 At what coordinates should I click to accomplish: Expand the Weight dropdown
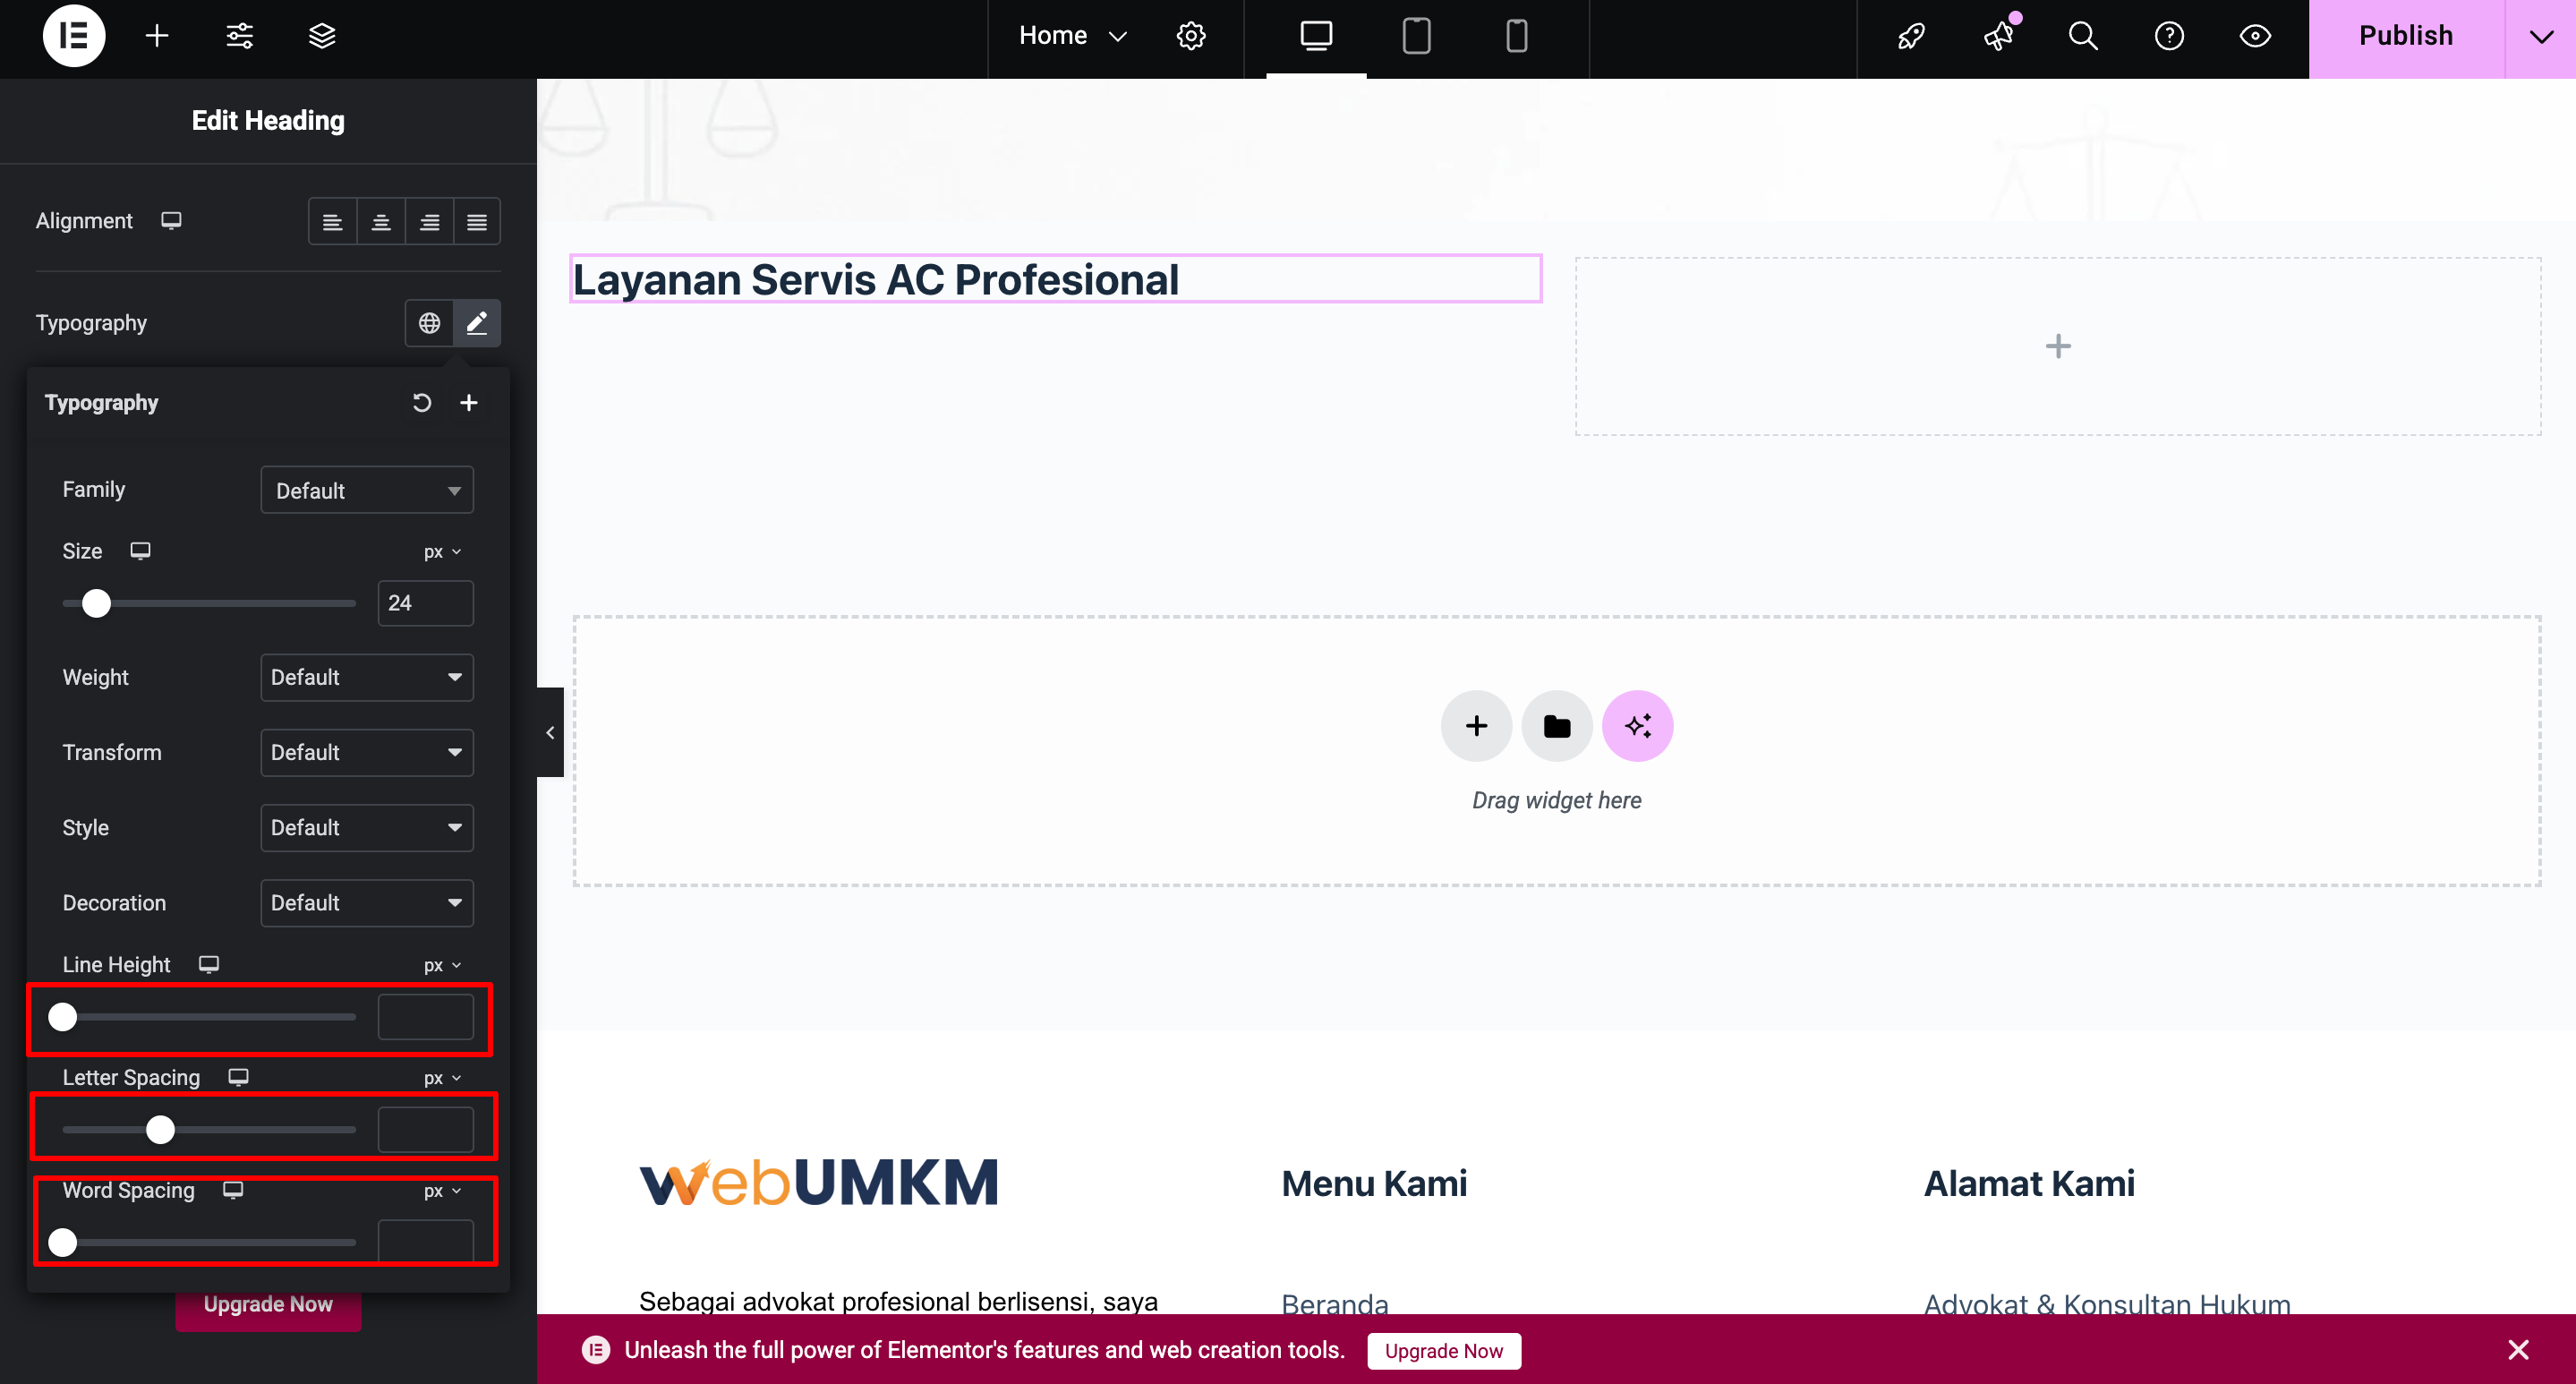(x=367, y=677)
